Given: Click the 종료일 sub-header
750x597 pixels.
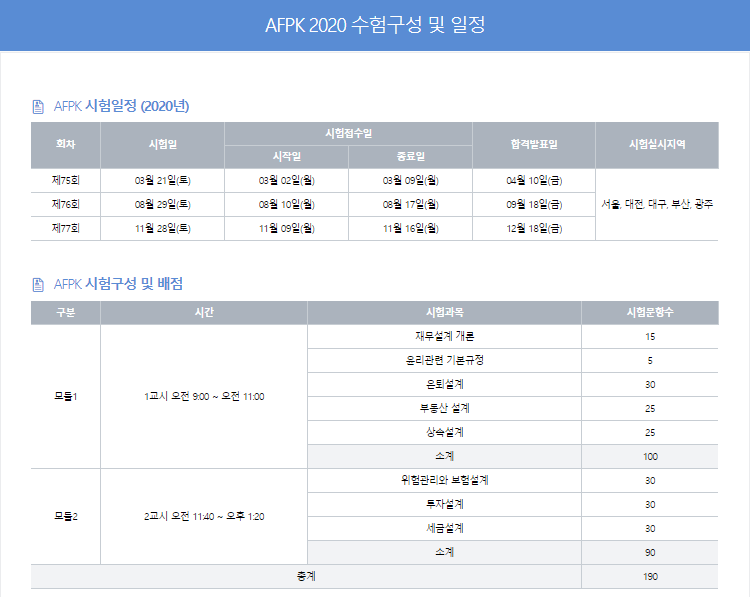Looking at the screenshot, I should click(410, 156).
